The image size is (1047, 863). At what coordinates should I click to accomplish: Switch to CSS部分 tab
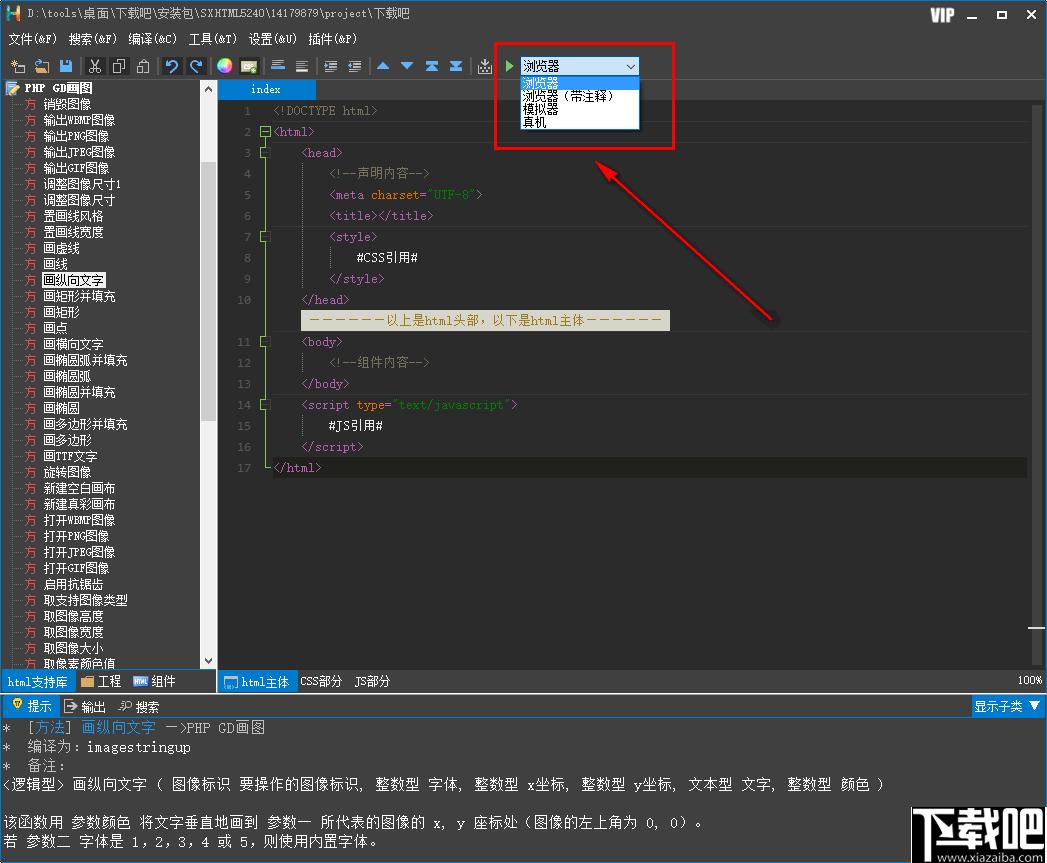(321, 681)
